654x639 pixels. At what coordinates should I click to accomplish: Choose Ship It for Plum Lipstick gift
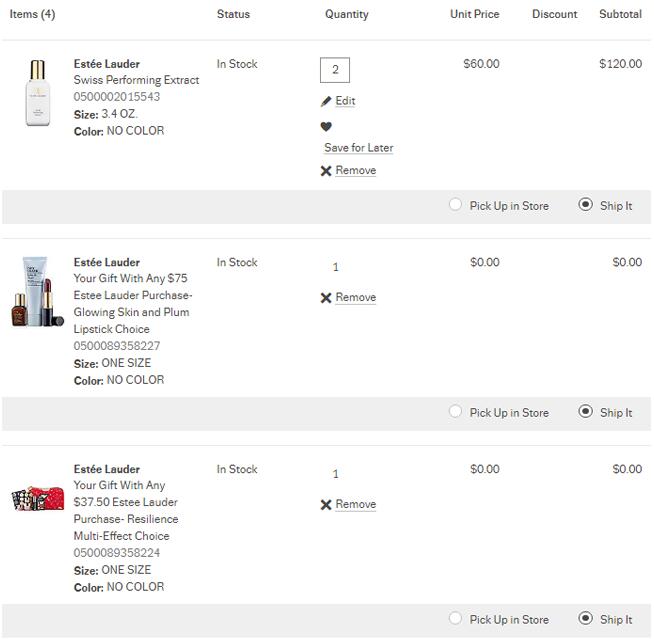(586, 412)
